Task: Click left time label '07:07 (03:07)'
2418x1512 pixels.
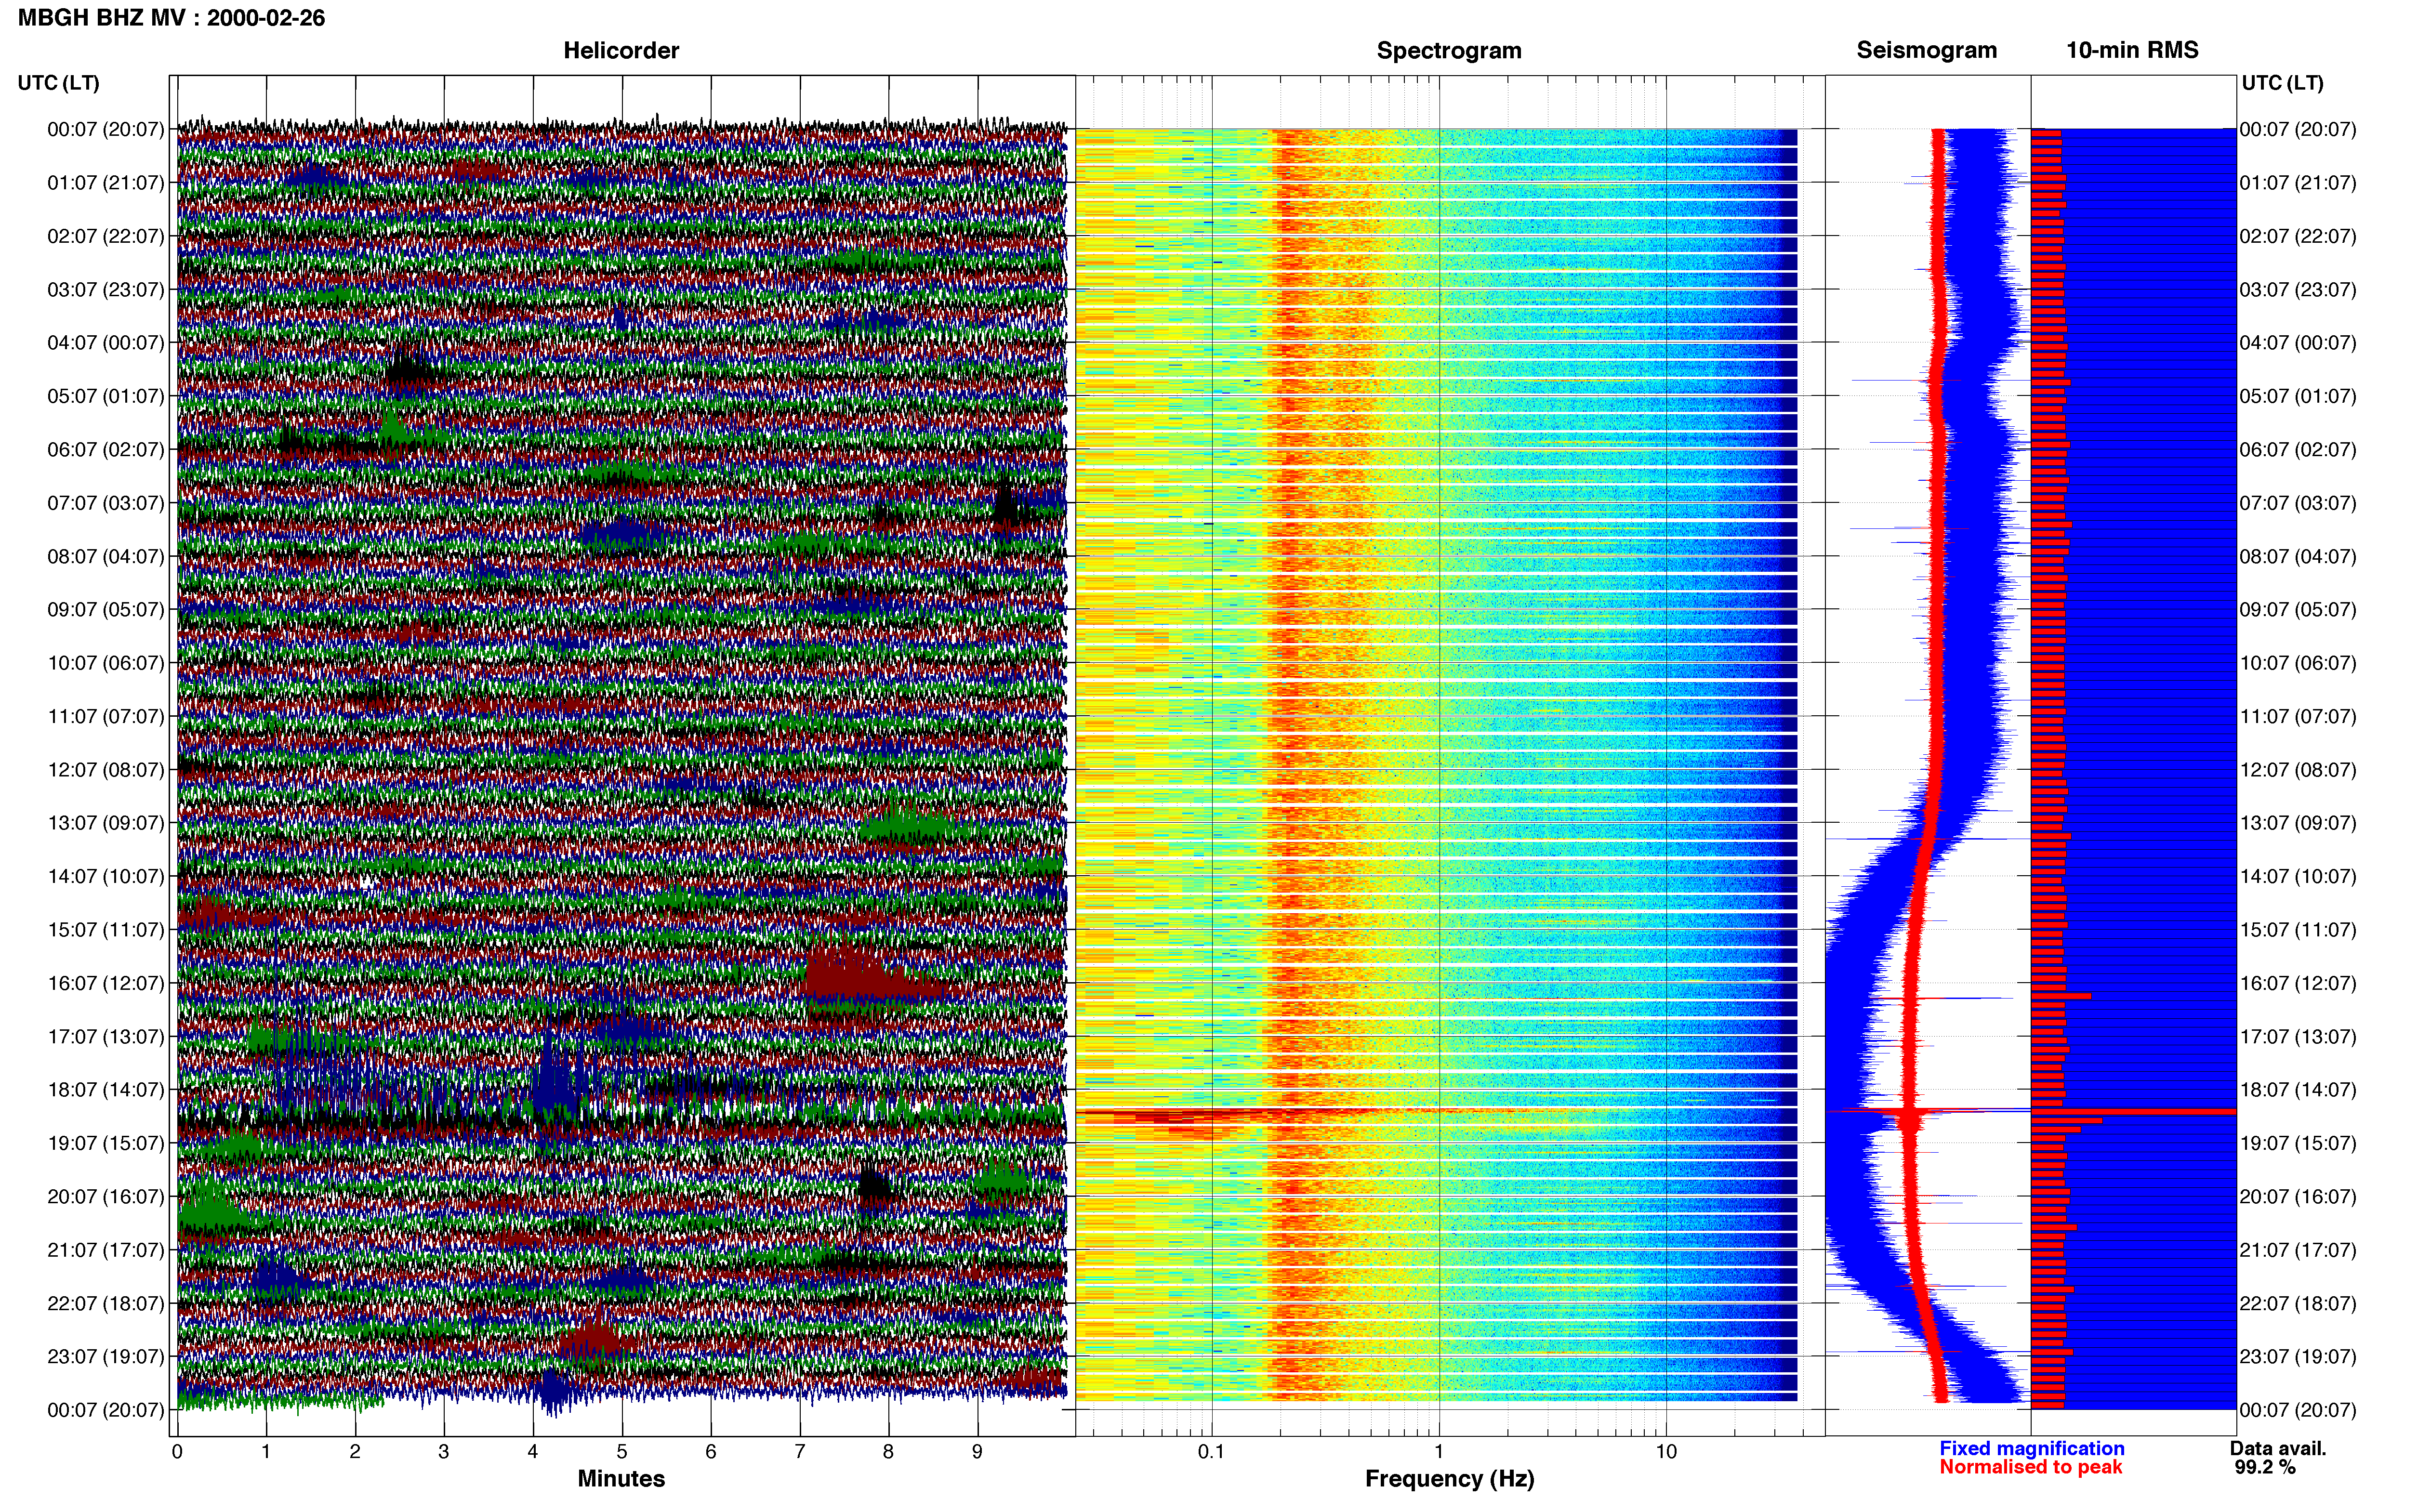Action: (105, 503)
